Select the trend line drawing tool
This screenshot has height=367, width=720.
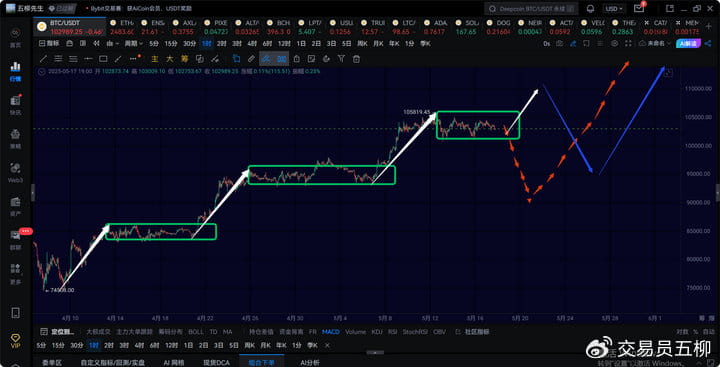[x=43, y=59]
